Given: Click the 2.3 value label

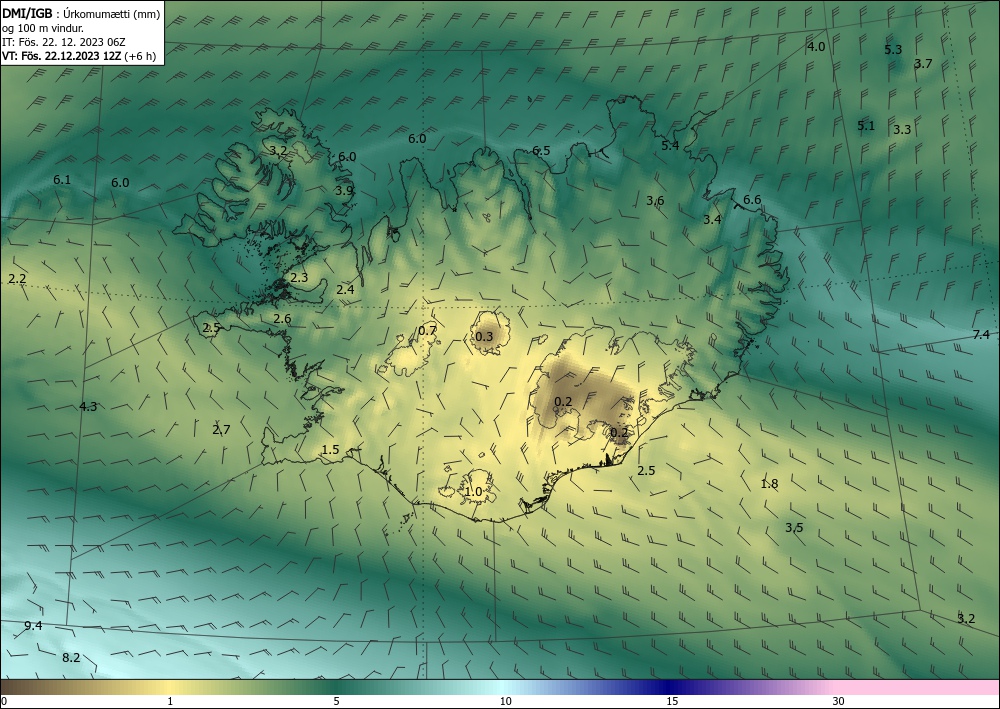Looking at the screenshot, I should [298, 277].
